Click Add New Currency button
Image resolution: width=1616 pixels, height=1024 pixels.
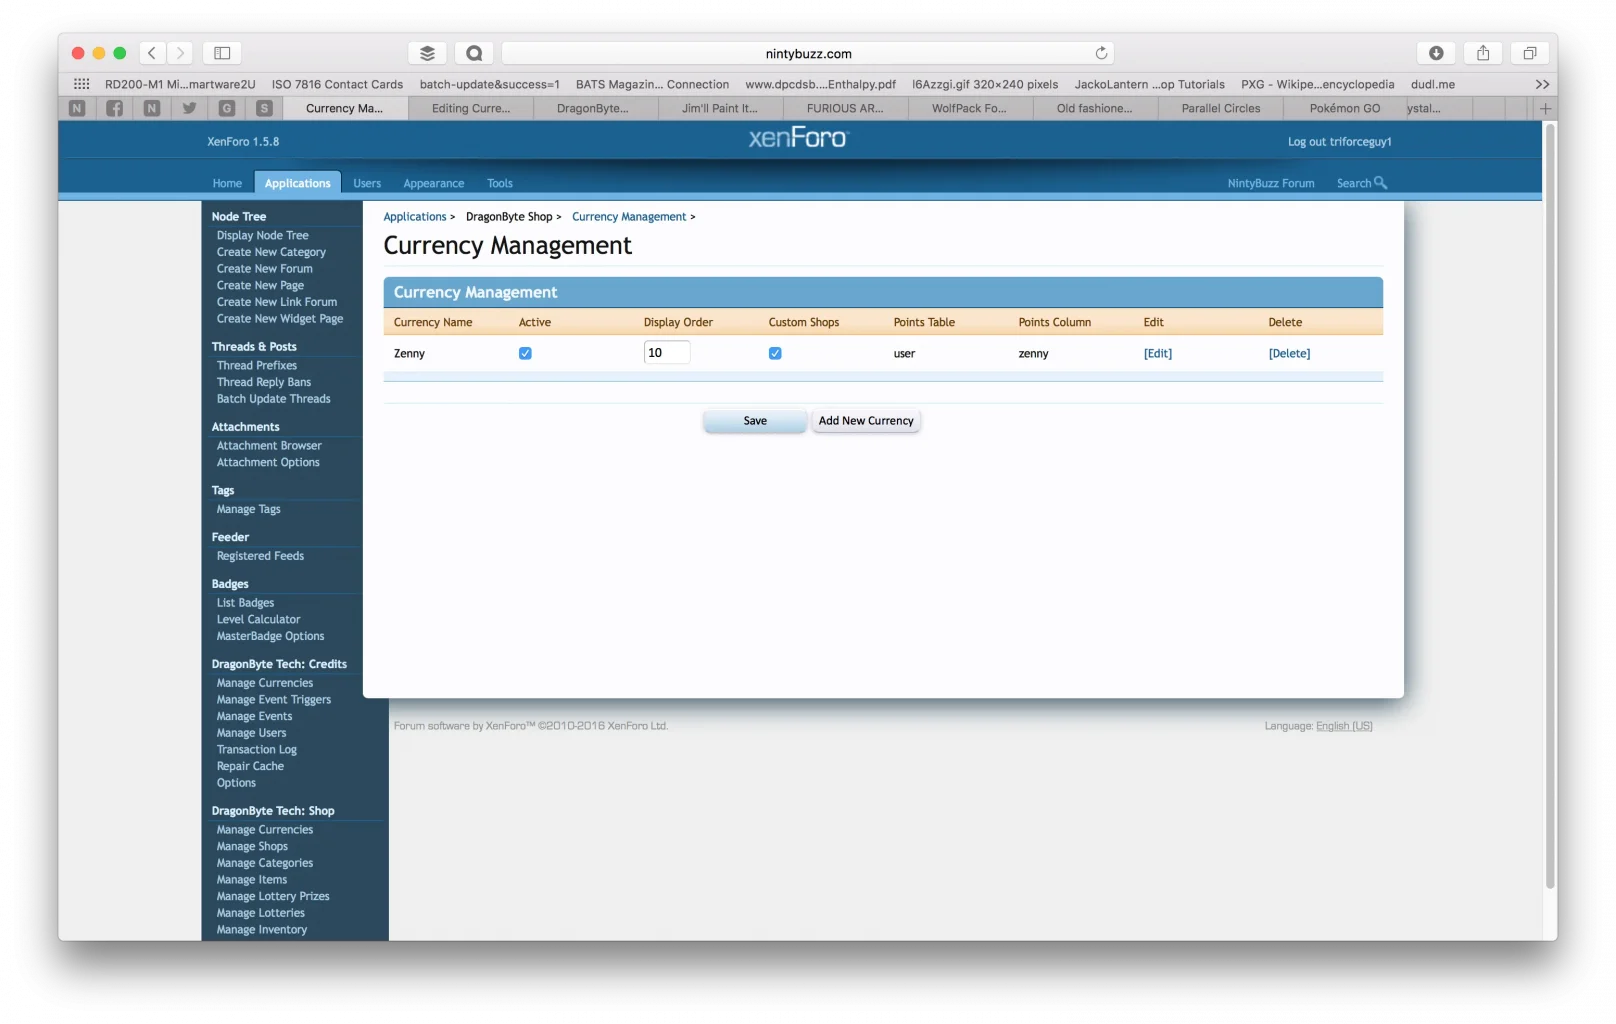(866, 421)
